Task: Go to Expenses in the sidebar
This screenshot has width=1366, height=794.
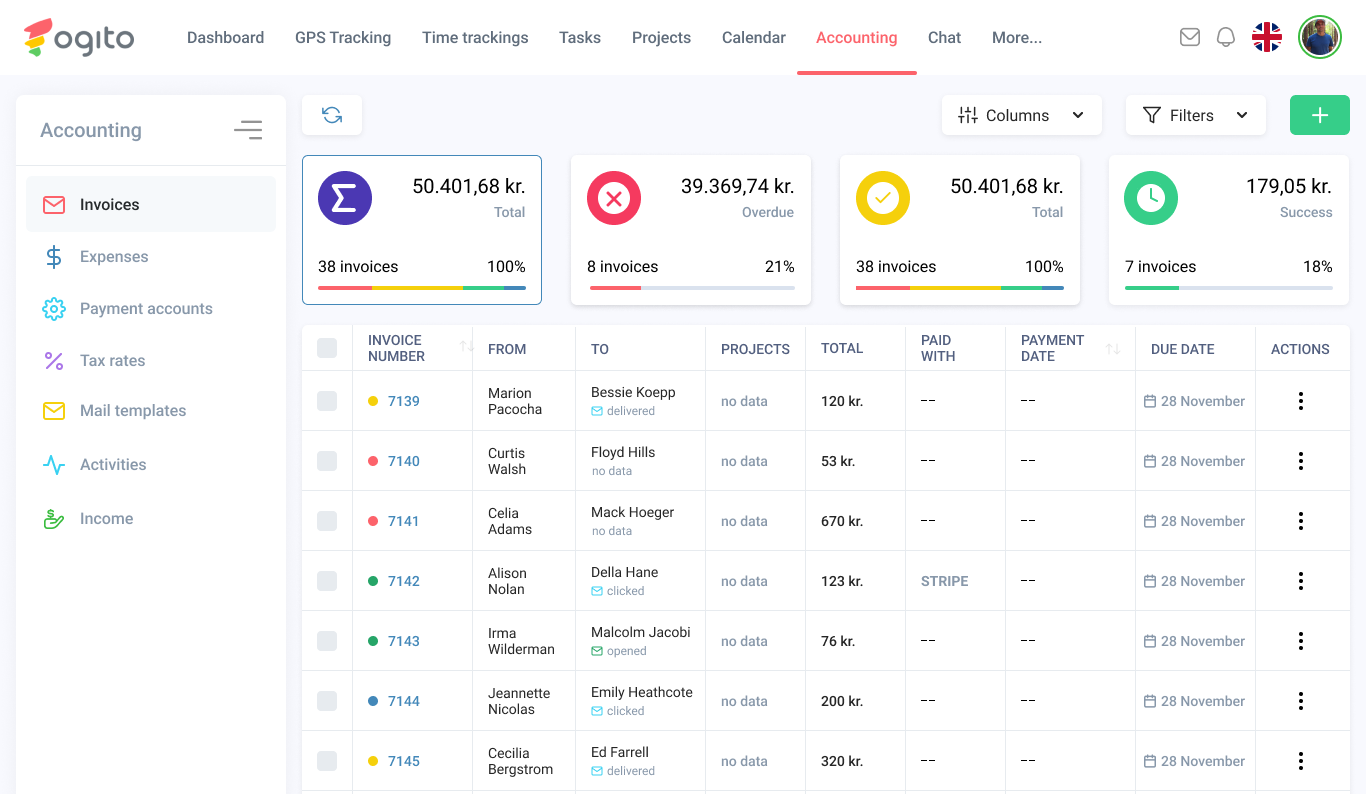Action: pyautogui.click(x=114, y=257)
